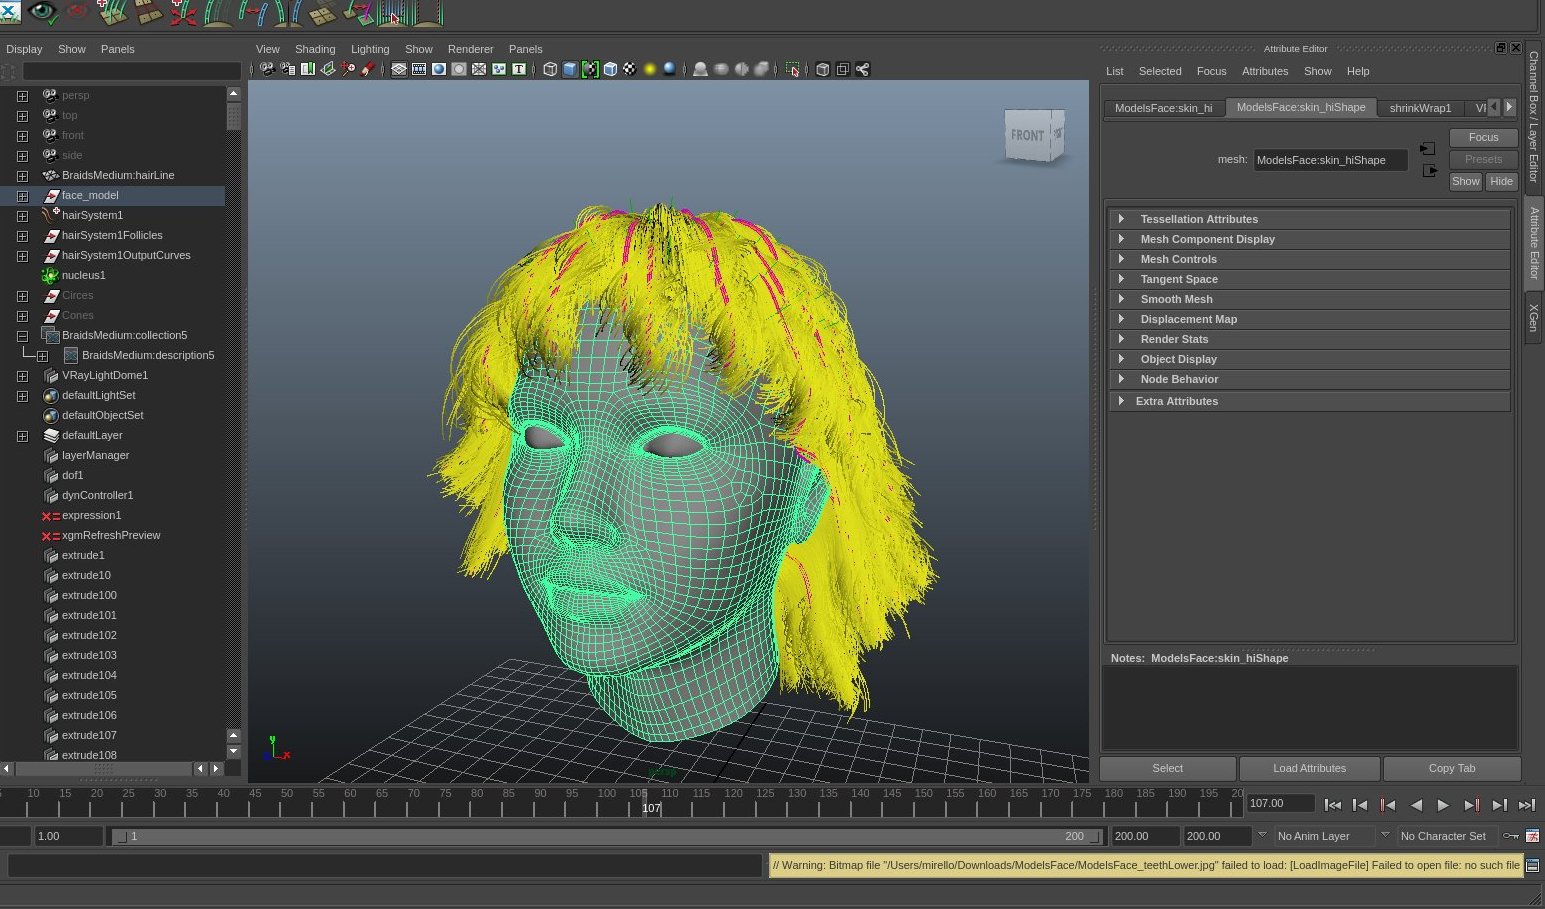Turn on use all lights icon
The height and width of the screenshot is (909, 1545).
pos(650,69)
